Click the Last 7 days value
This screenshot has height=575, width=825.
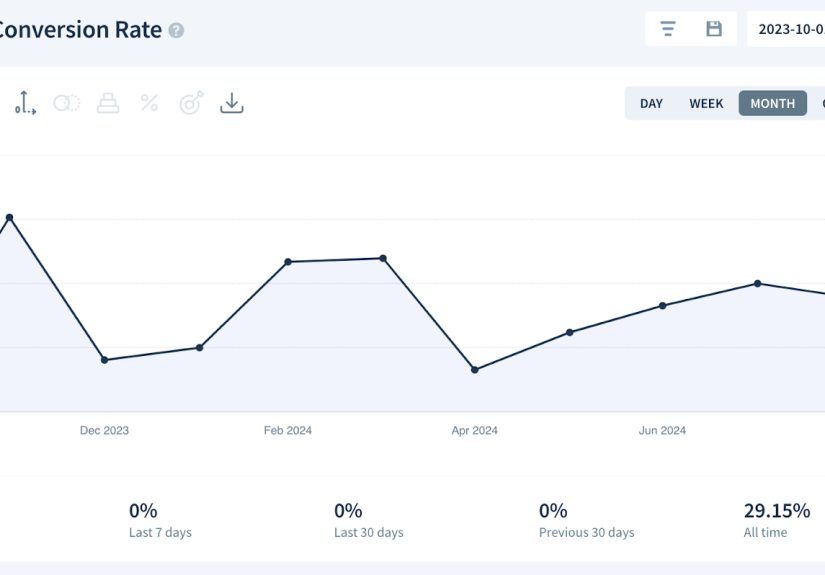click(143, 510)
